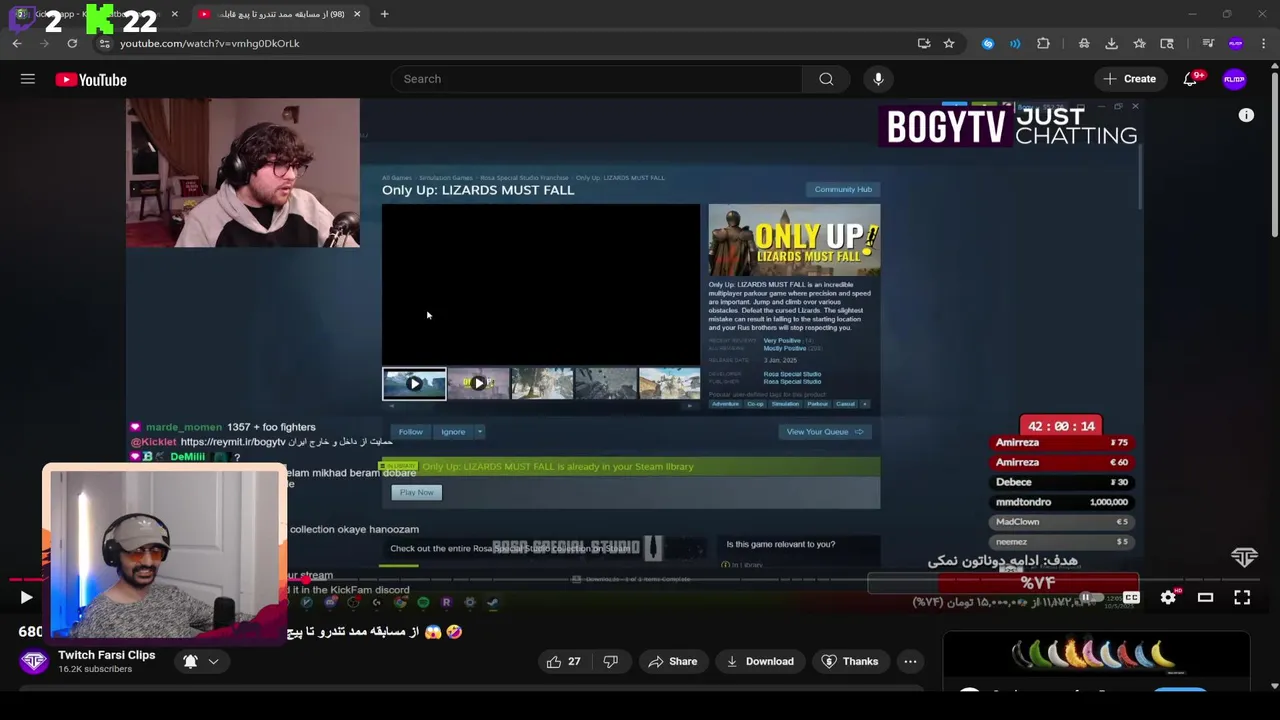The image size is (1280, 720).
Task: Go back in the browser
Action: (17, 43)
